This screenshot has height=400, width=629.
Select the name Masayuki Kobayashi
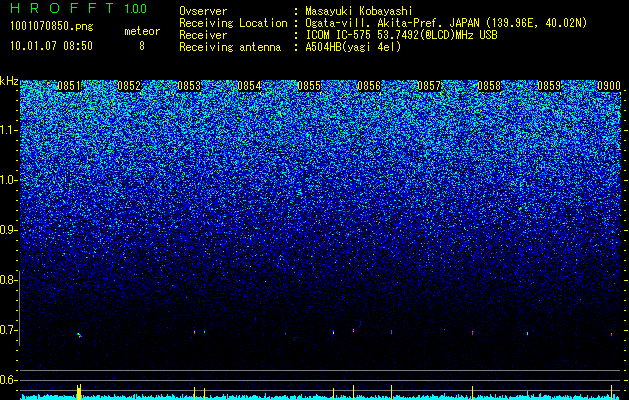coord(359,11)
